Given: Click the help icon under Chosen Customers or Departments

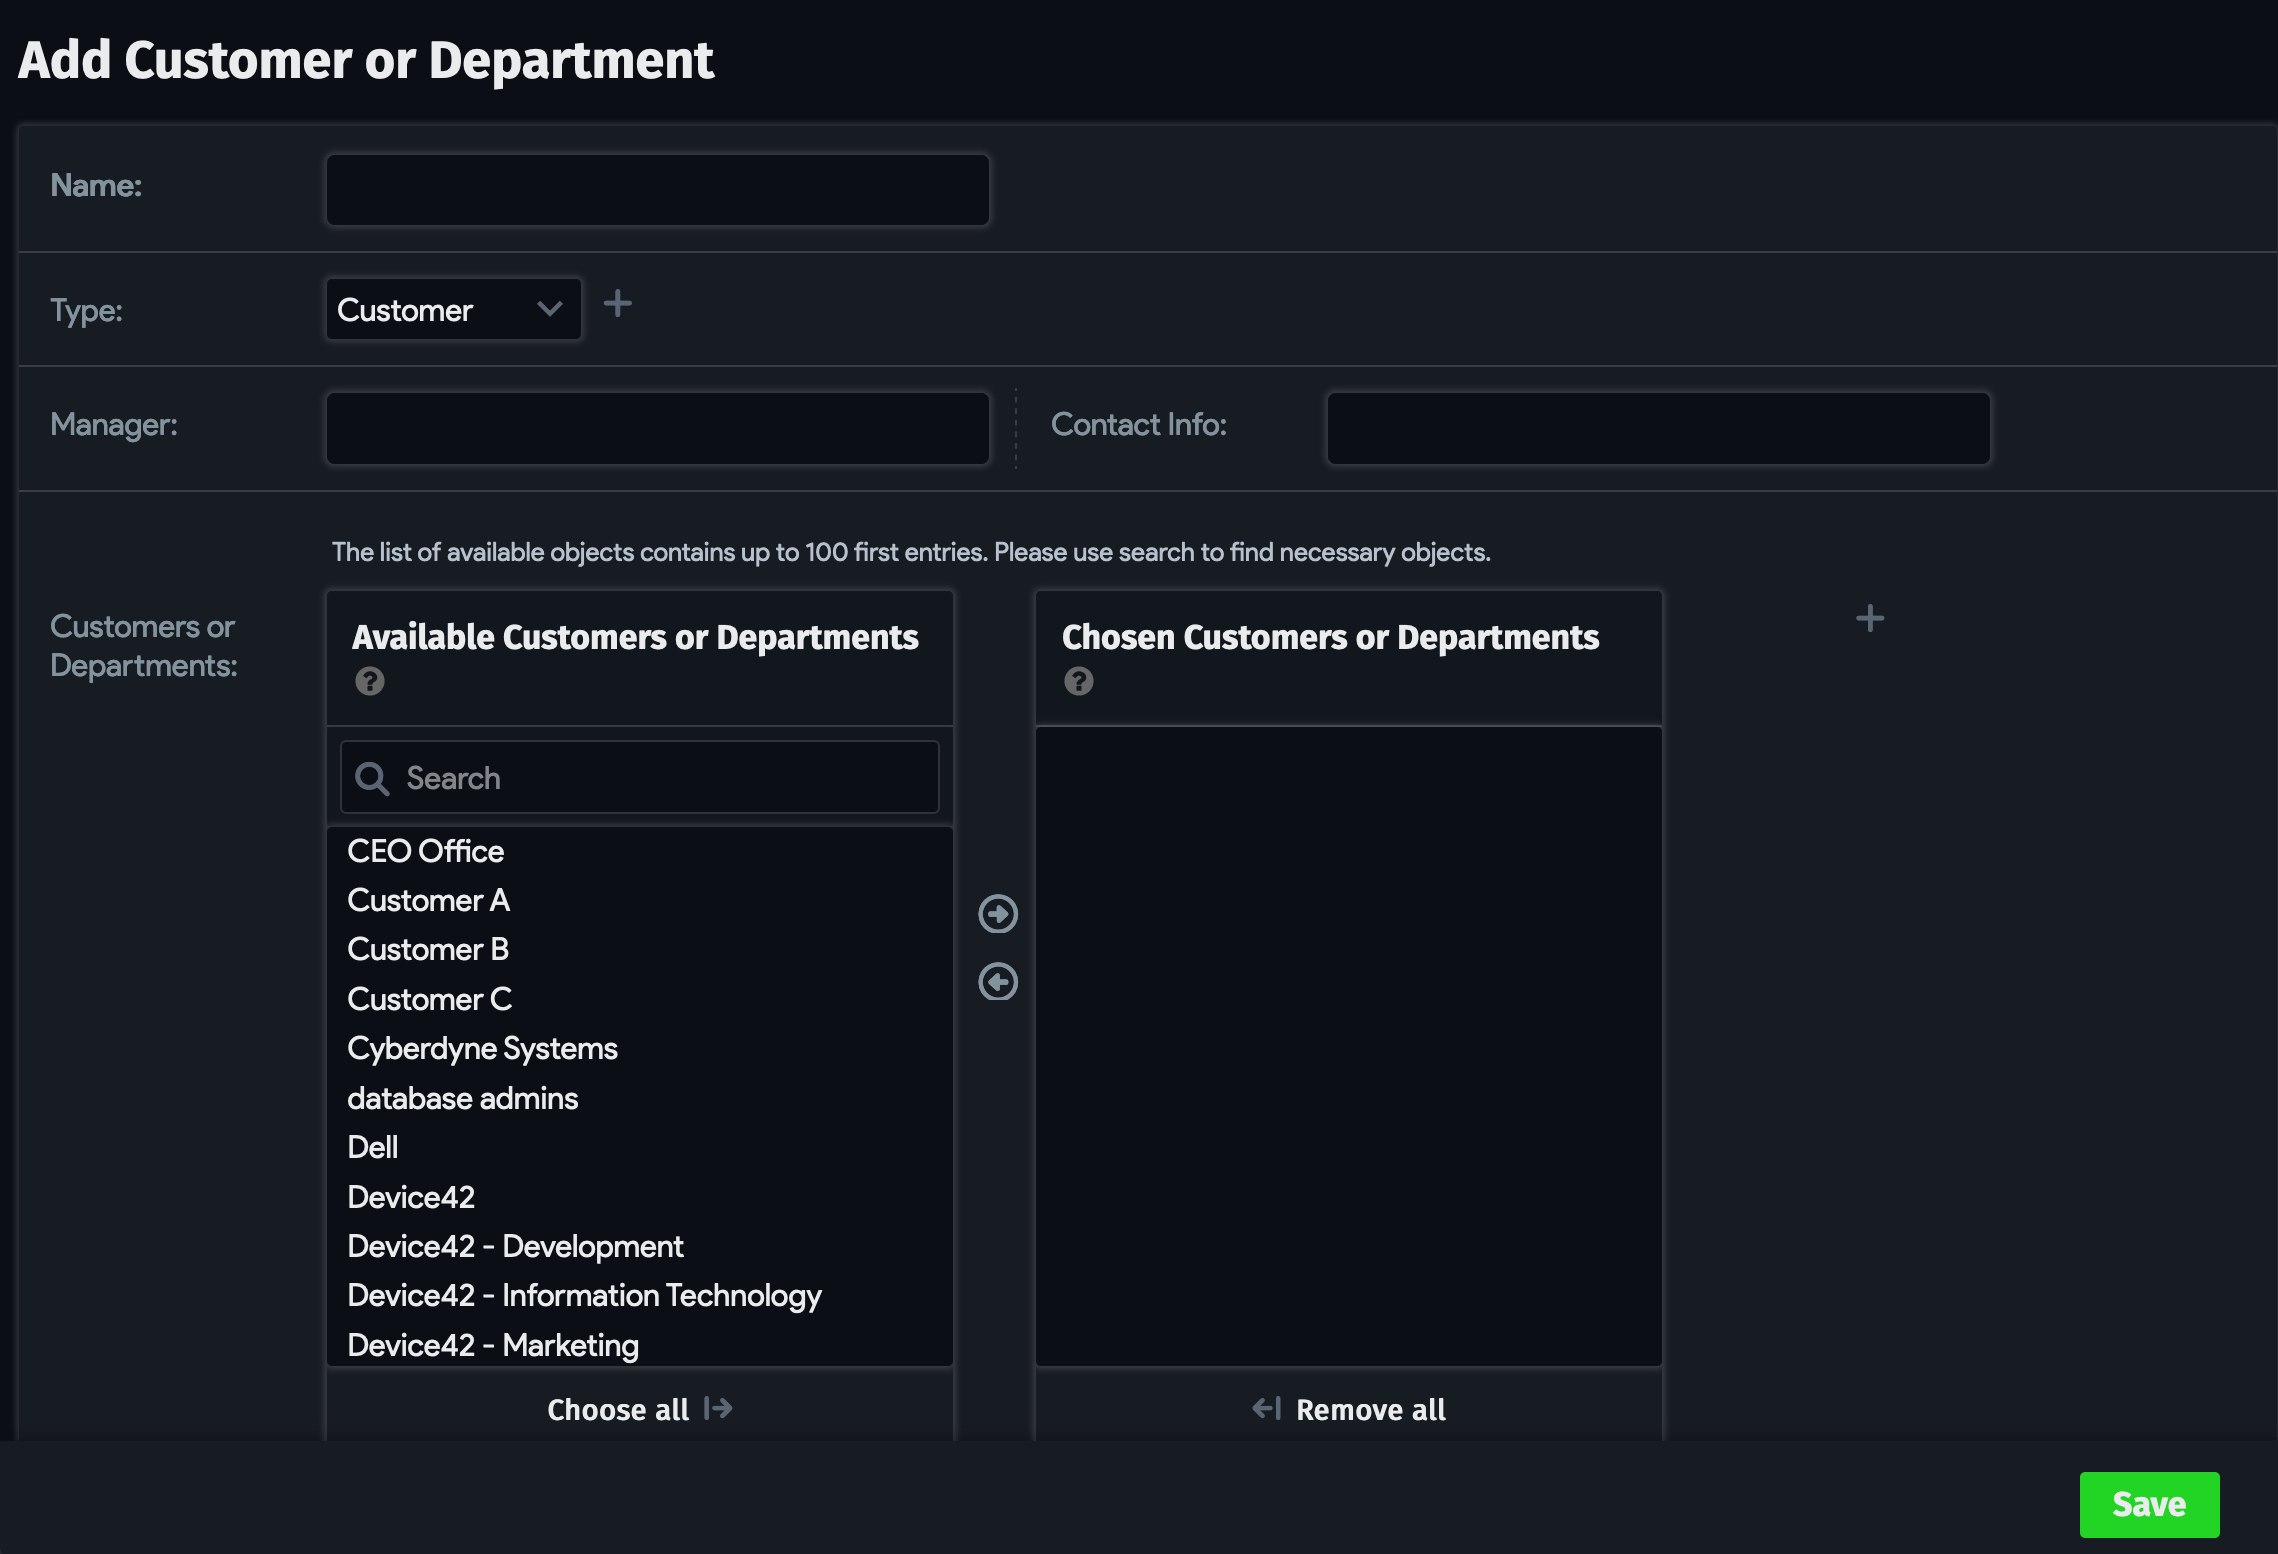Looking at the screenshot, I should (1078, 682).
